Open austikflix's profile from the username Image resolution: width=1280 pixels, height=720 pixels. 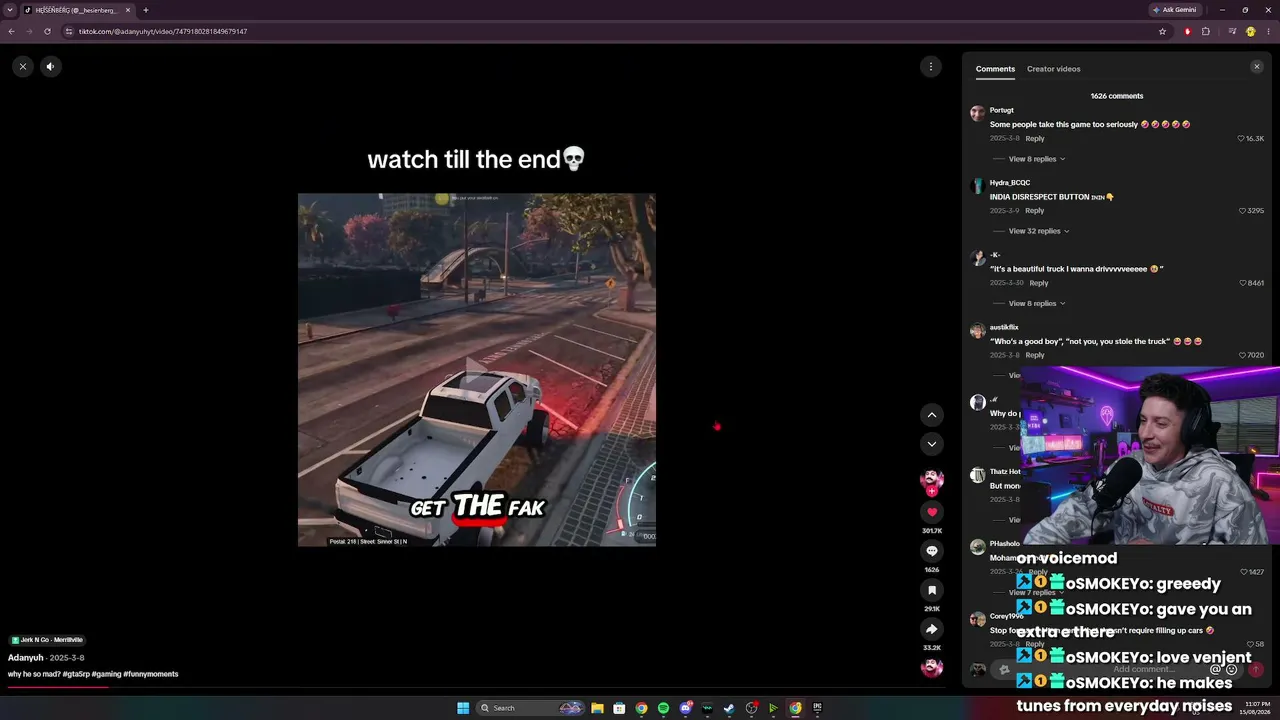(1004, 327)
